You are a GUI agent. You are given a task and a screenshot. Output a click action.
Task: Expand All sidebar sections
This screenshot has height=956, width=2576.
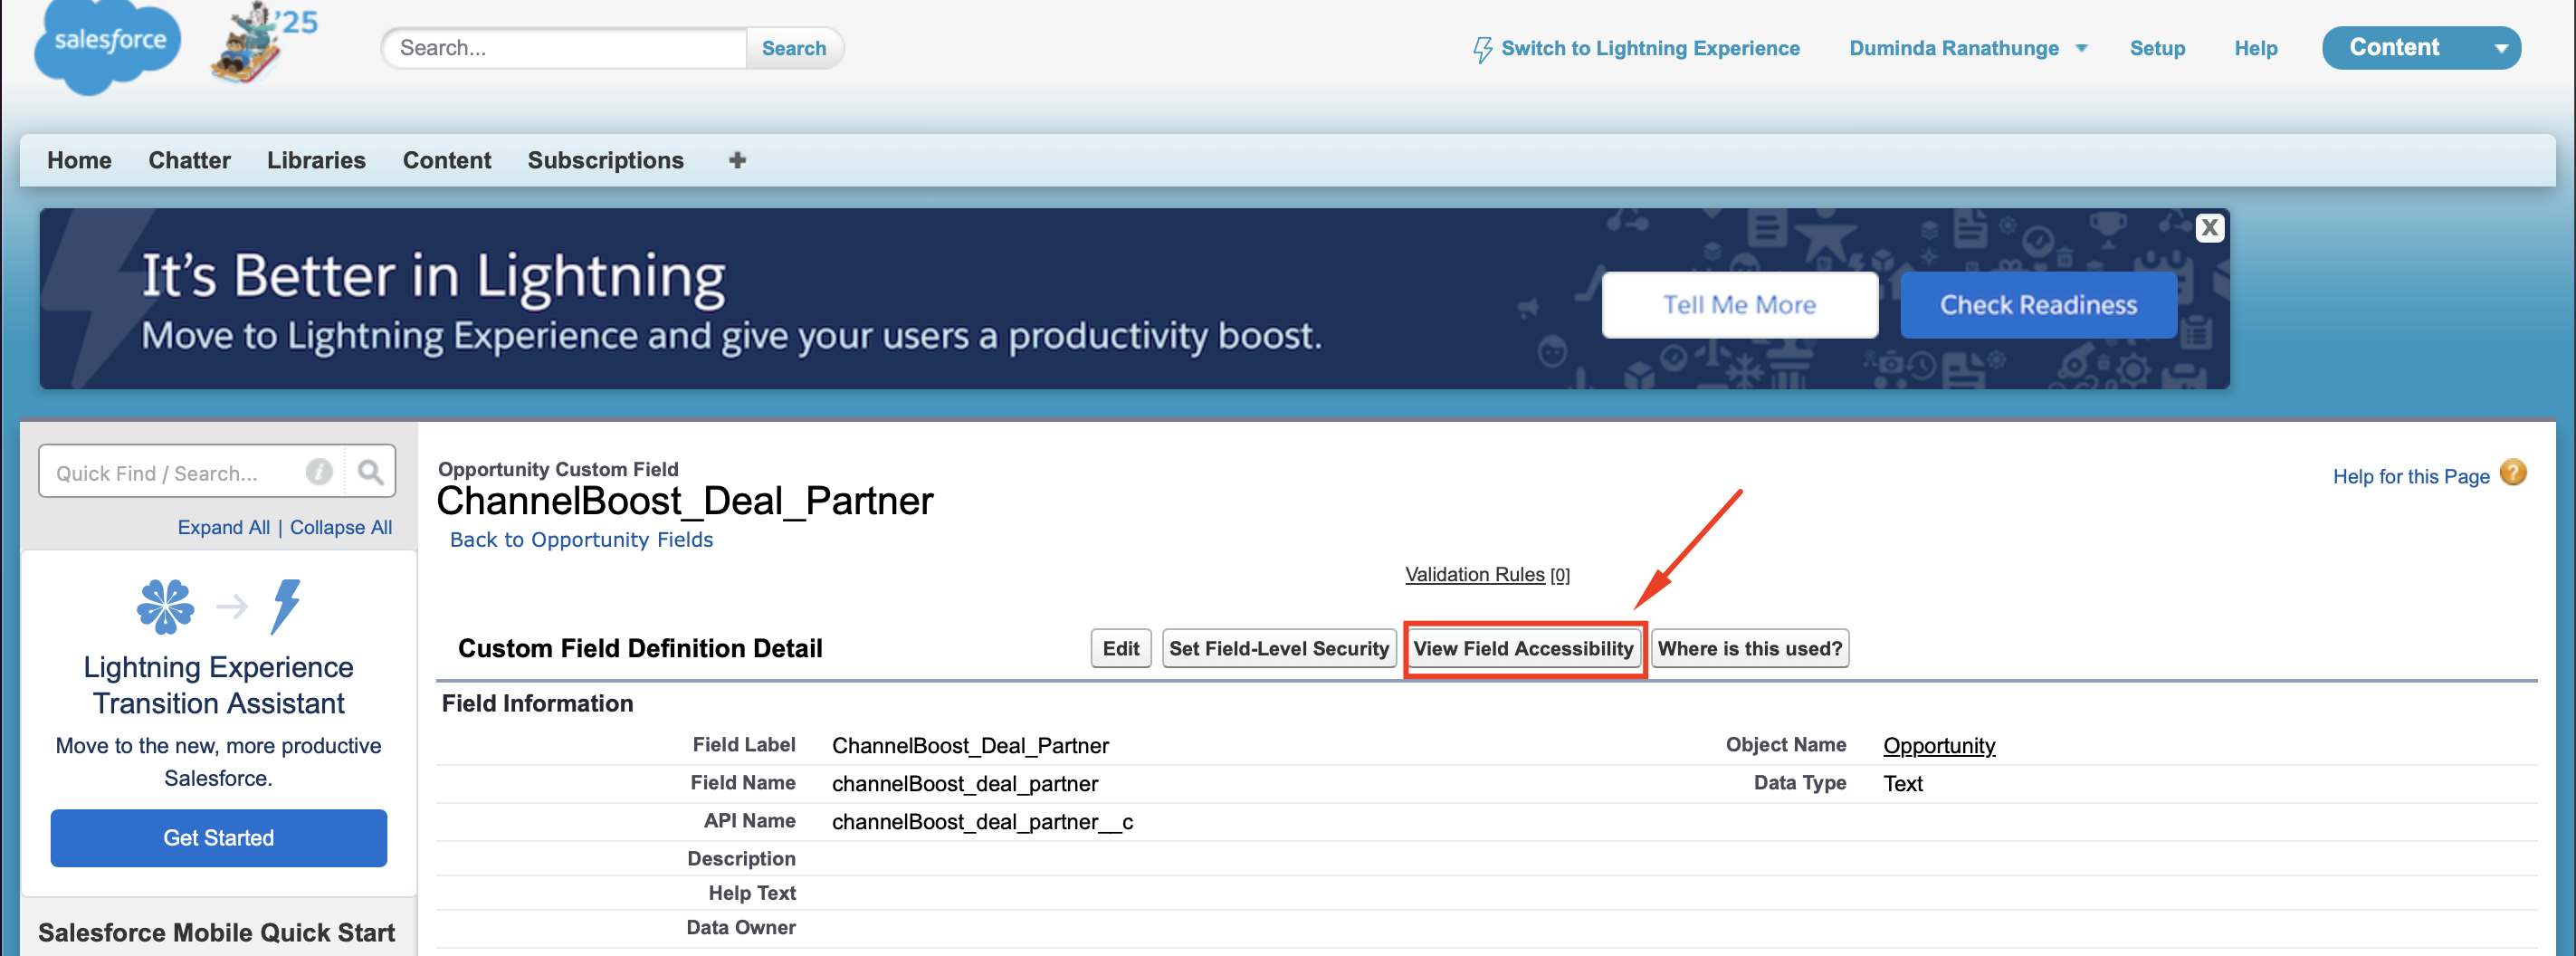[x=223, y=527]
